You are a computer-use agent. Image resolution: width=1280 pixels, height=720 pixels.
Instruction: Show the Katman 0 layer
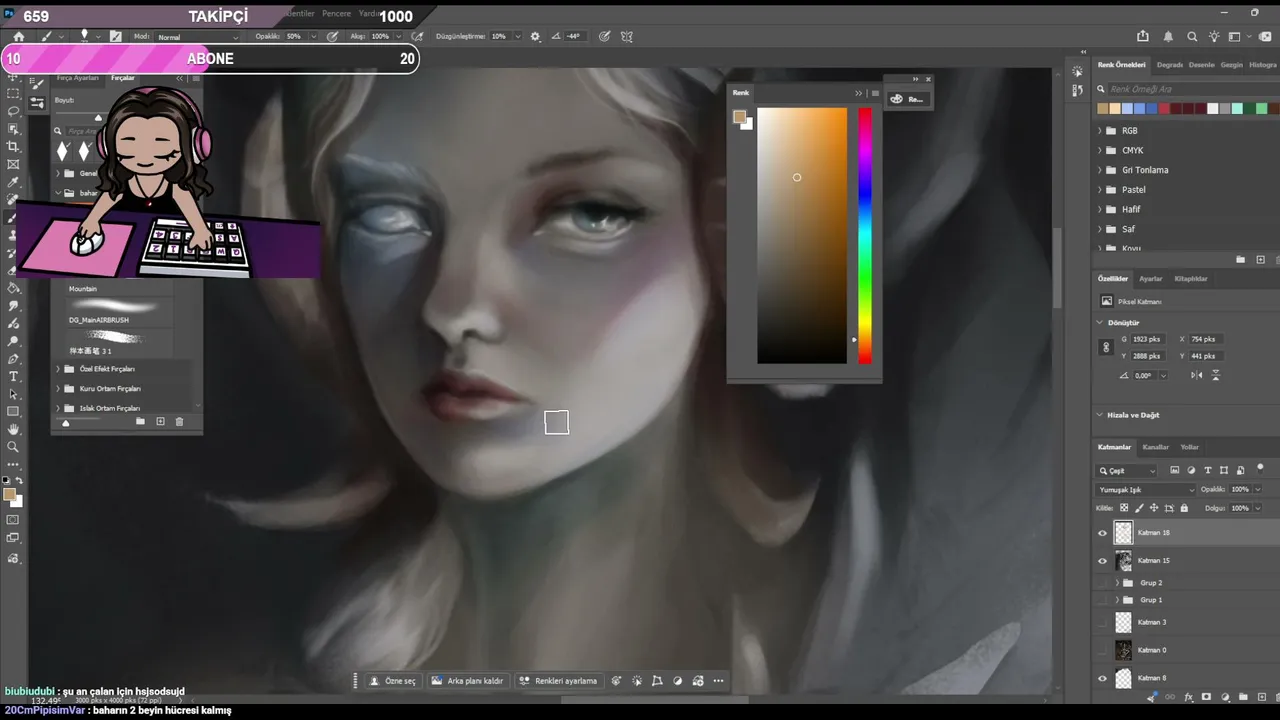1103,650
